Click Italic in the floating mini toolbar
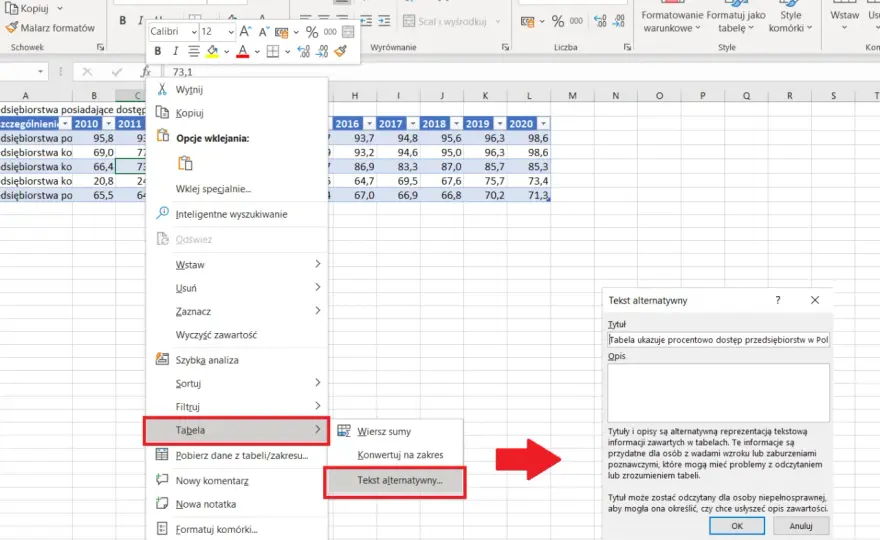The height and width of the screenshot is (540, 880). click(175, 51)
